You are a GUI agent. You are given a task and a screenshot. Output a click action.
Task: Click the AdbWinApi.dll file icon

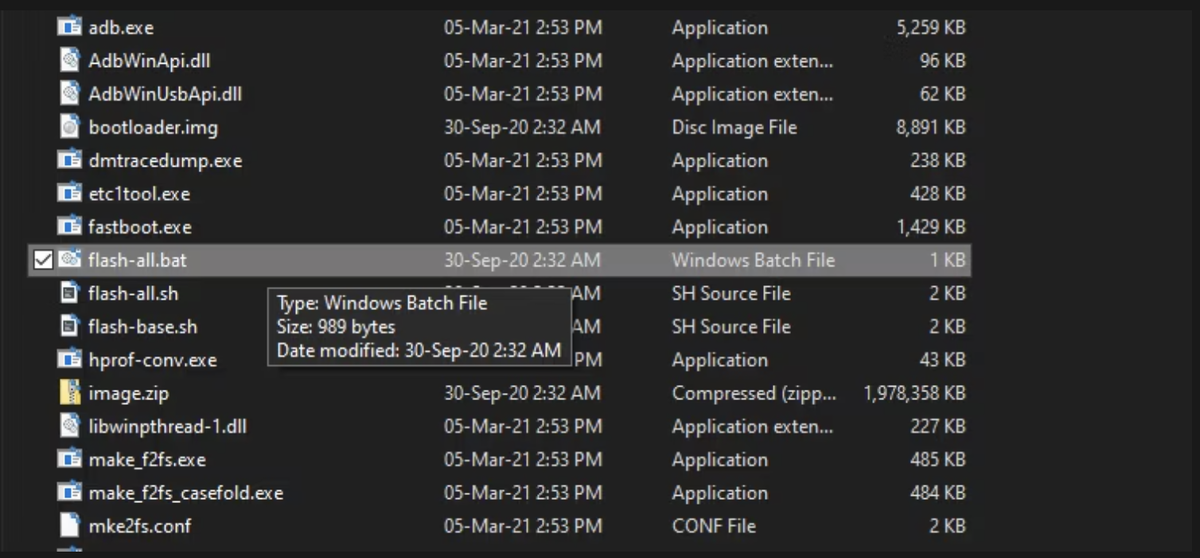pos(69,61)
